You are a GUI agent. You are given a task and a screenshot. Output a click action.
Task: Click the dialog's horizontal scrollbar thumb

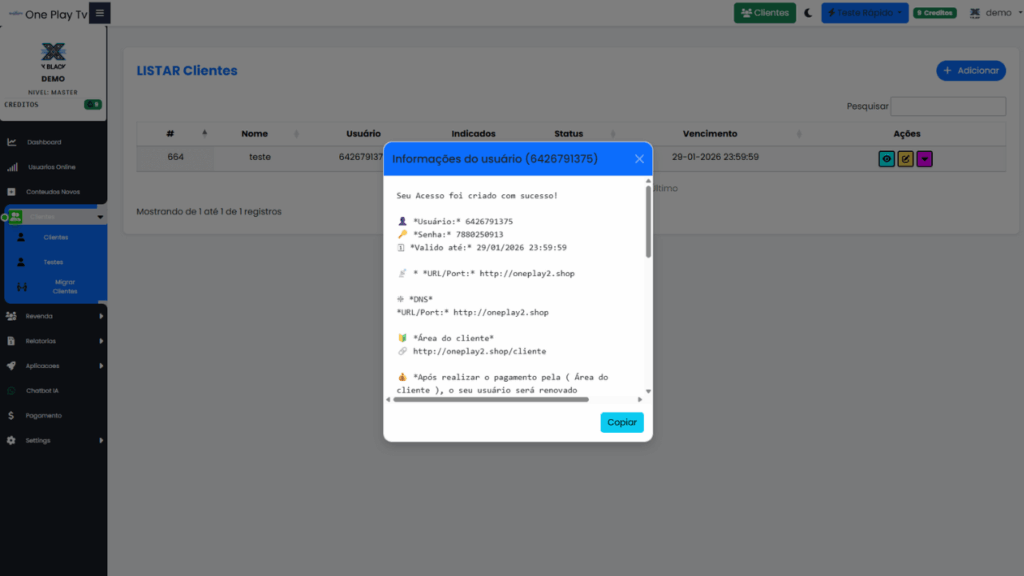click(x=491, y=400)
